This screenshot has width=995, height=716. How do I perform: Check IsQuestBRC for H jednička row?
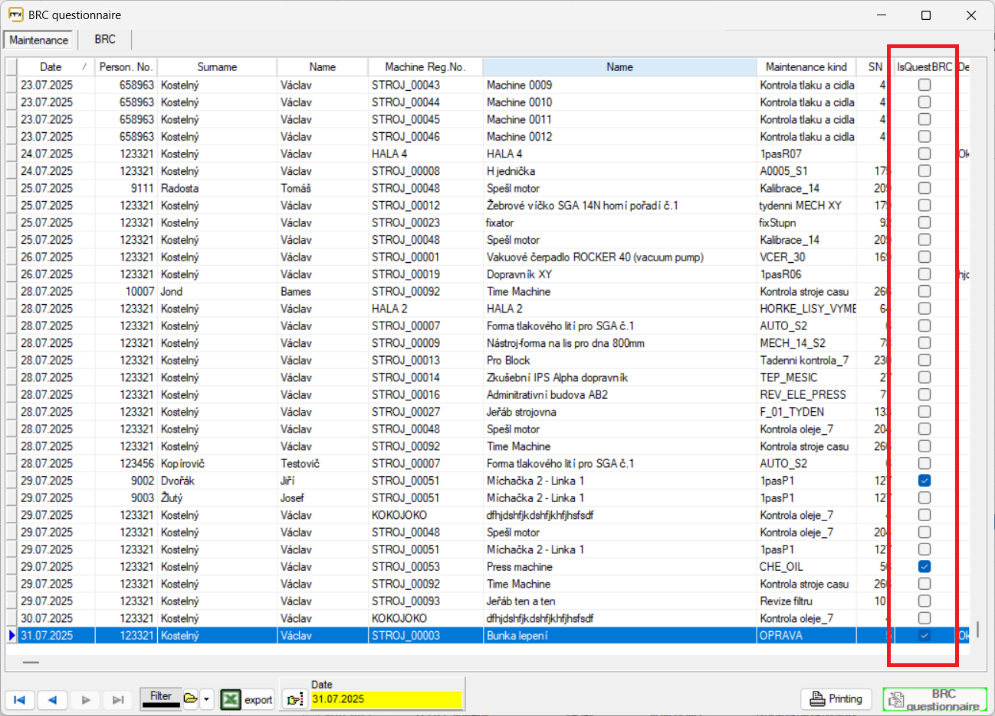925,171
